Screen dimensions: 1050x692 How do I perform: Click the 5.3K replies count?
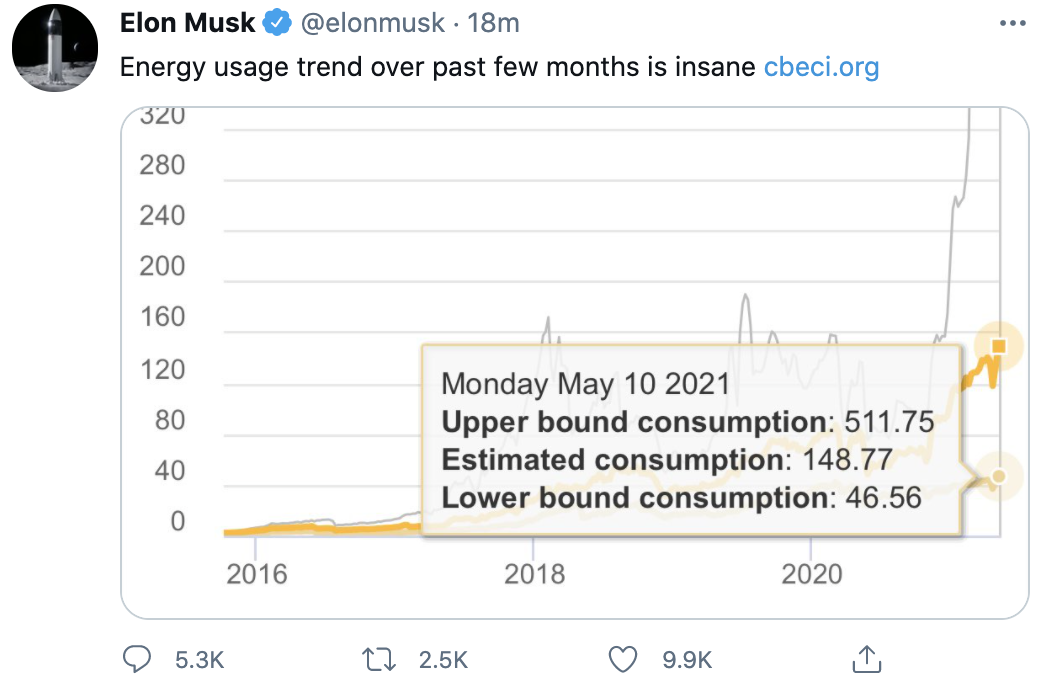pos(199,660)
